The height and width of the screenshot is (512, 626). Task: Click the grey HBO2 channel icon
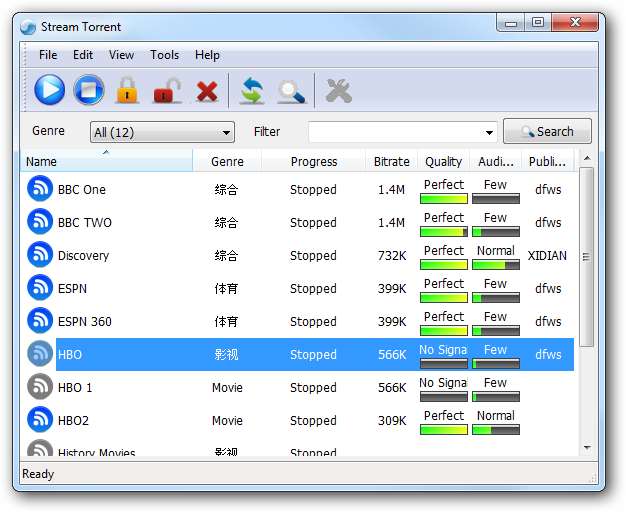point(40,420)
